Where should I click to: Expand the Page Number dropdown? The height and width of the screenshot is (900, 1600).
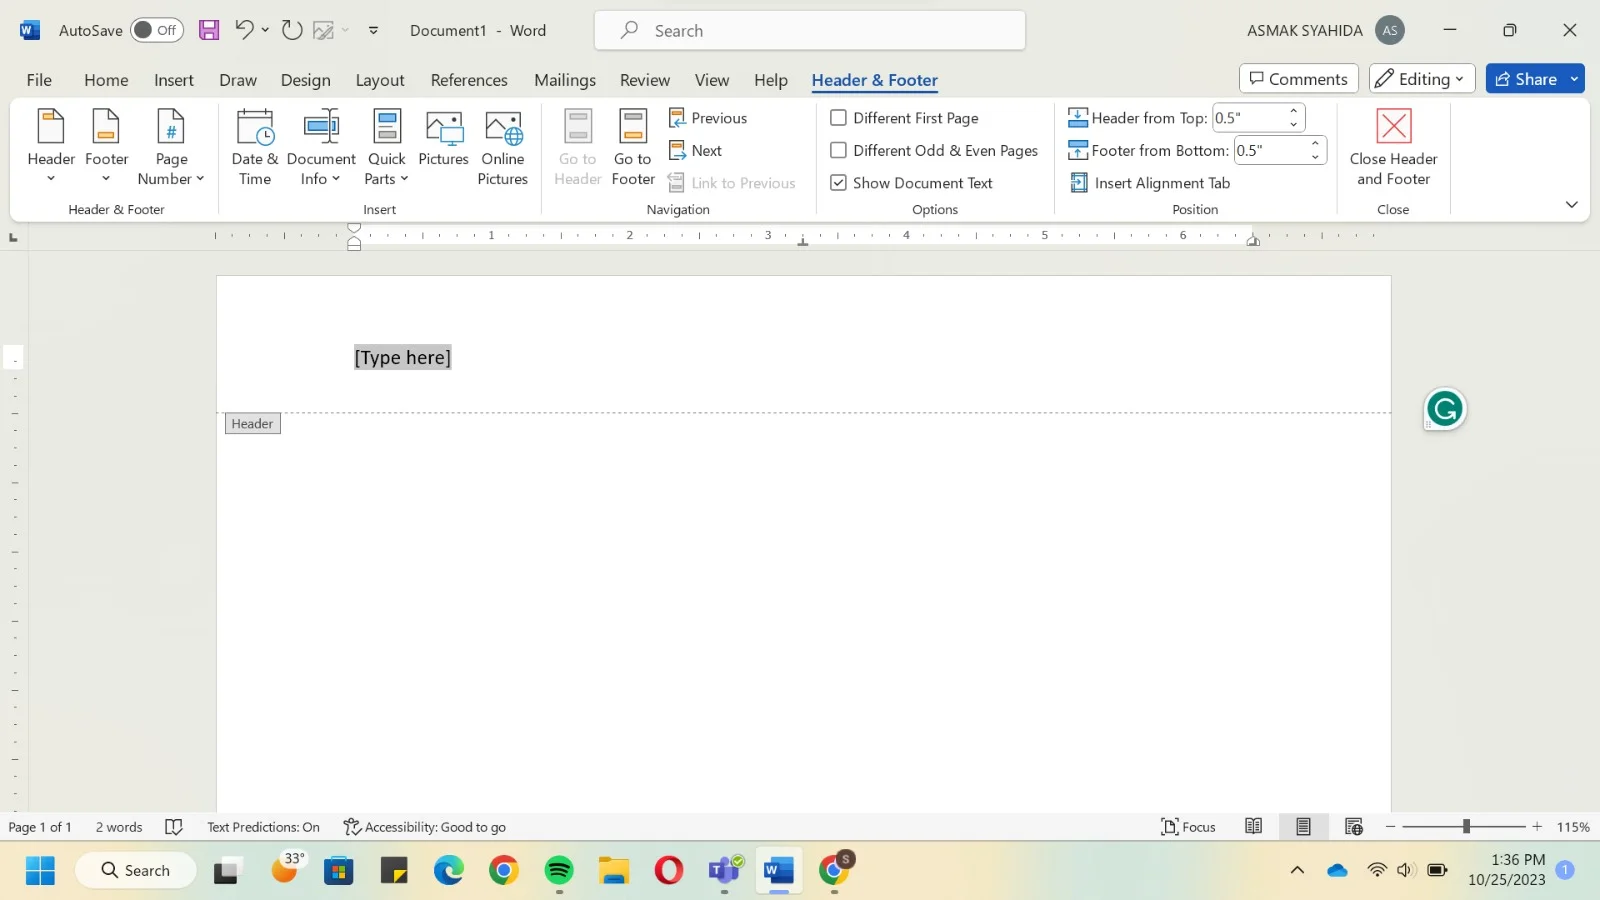(x=171, y=147)
